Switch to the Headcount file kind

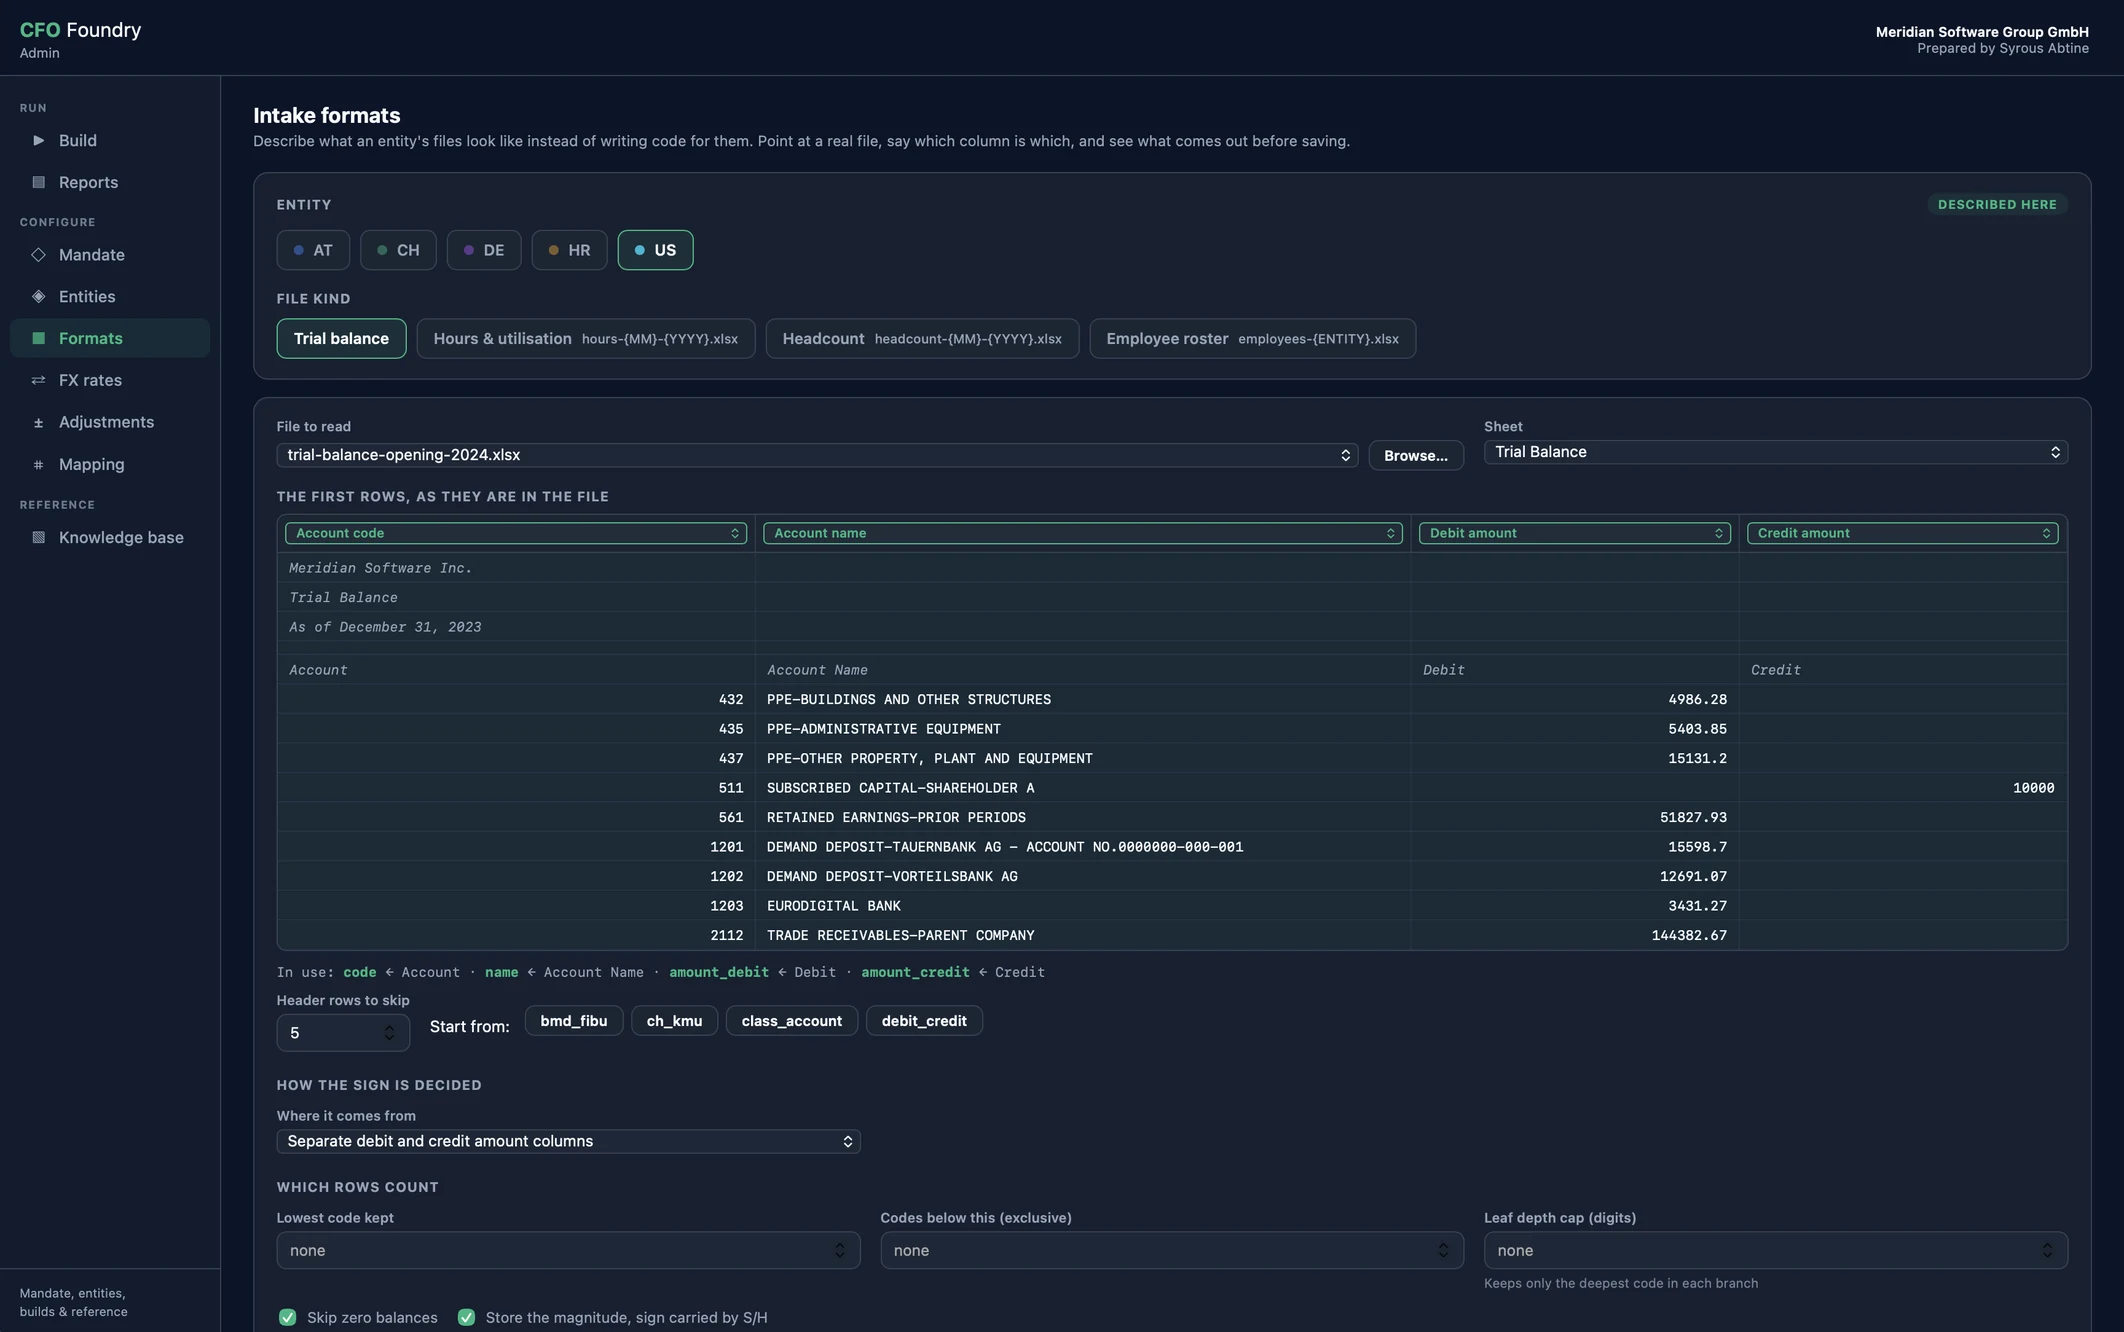point(922,338)
